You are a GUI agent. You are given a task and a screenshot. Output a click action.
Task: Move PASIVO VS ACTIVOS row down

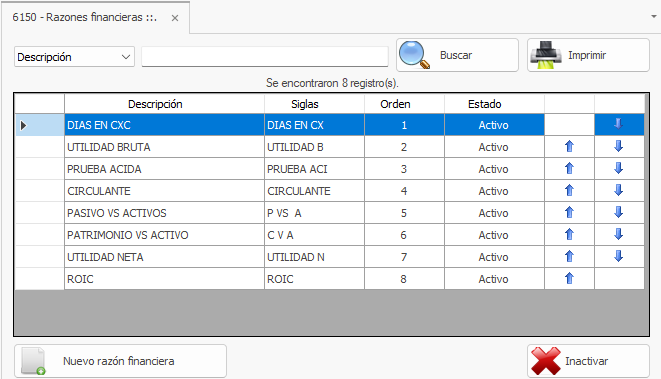618,212
